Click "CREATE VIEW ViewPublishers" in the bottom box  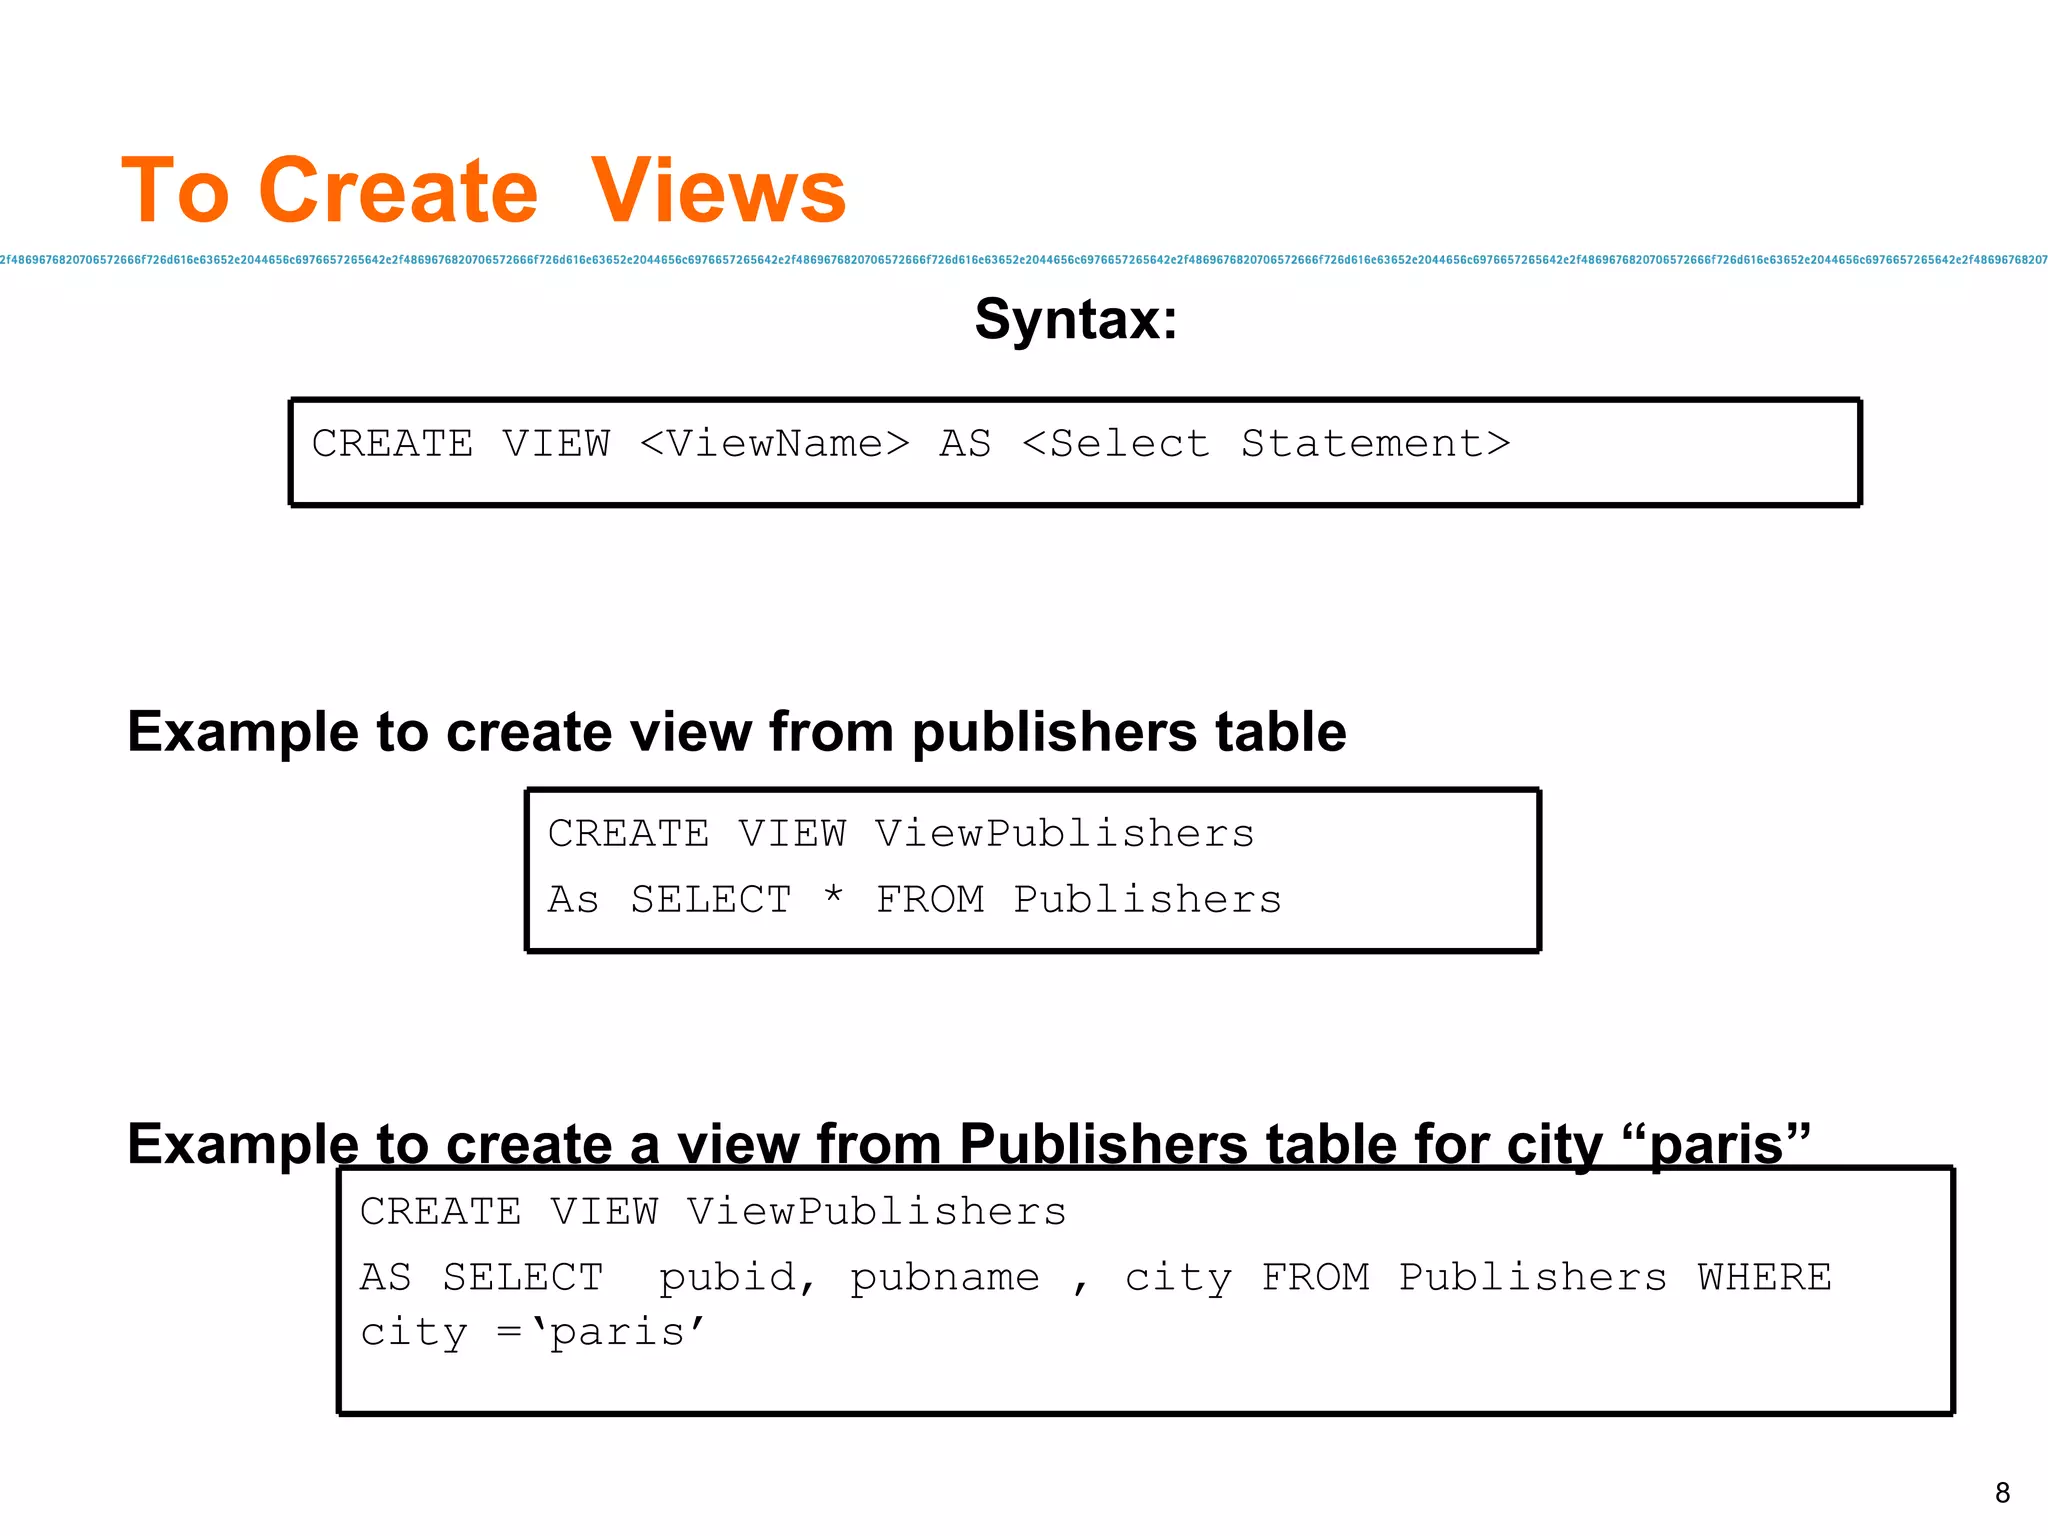713,1211
